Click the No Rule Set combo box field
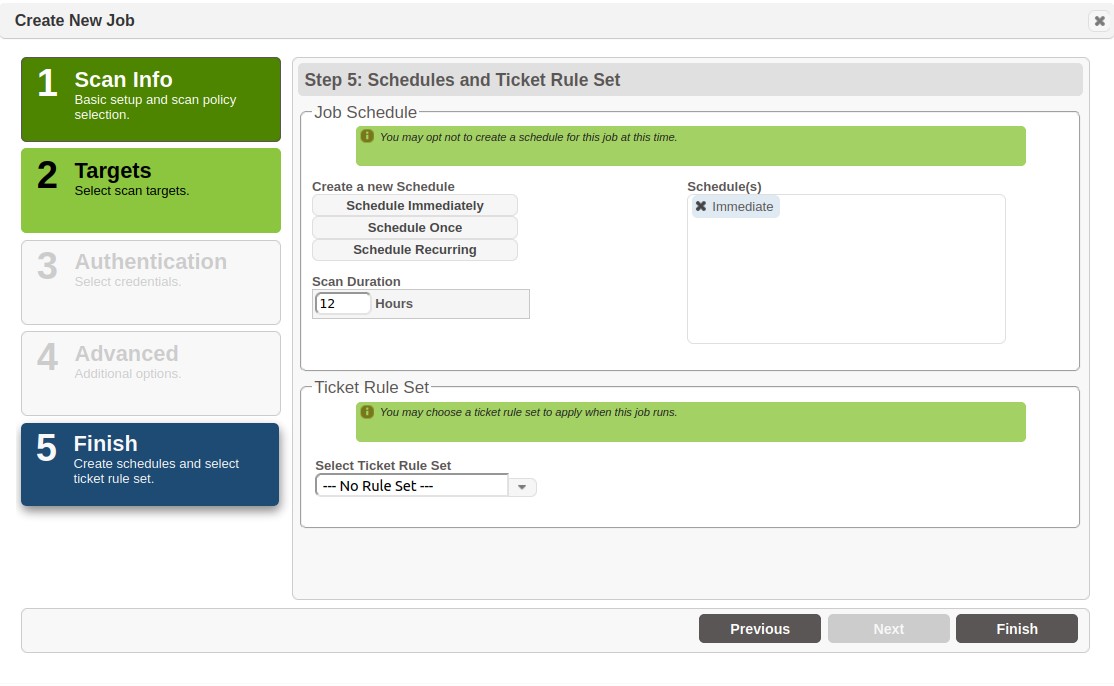The width and height of the screenshot is (1114, 686). [411, 486]
